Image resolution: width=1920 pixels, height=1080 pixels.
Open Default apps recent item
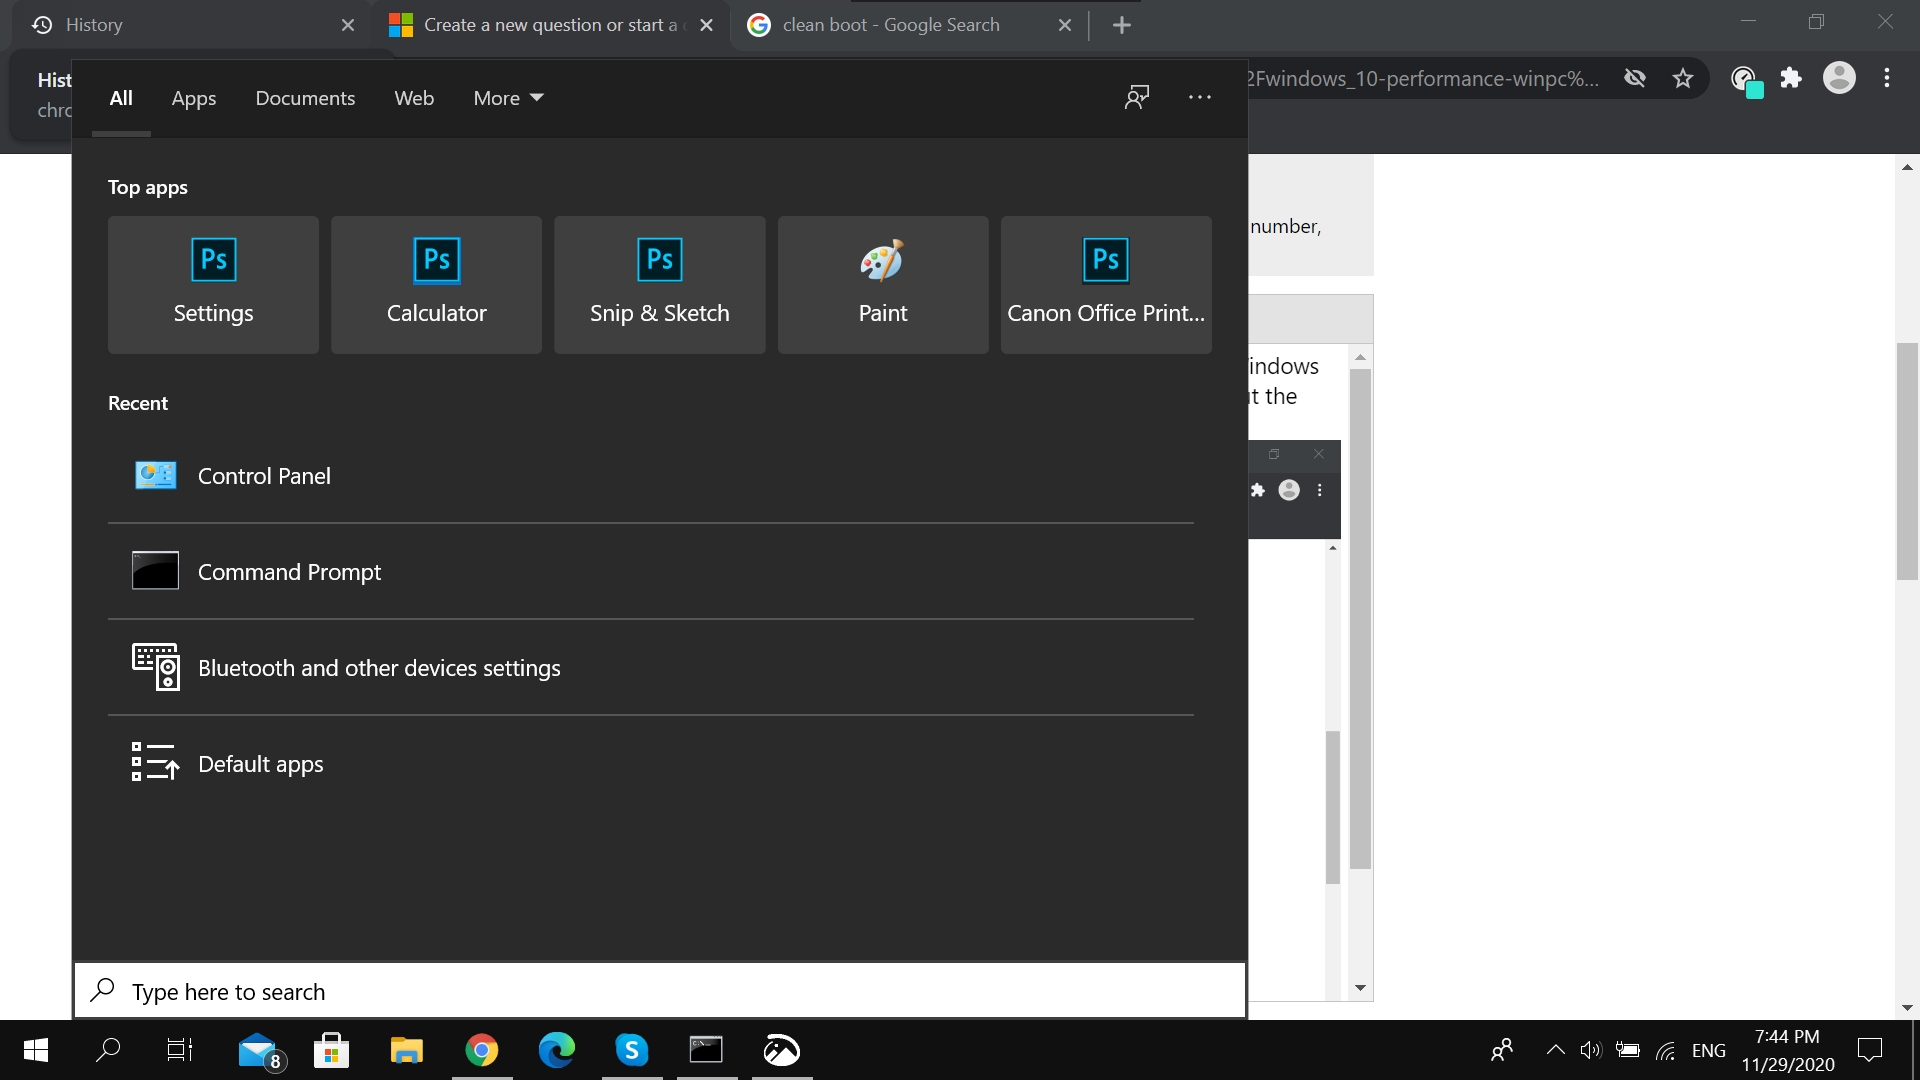click(x=651, y=764)
